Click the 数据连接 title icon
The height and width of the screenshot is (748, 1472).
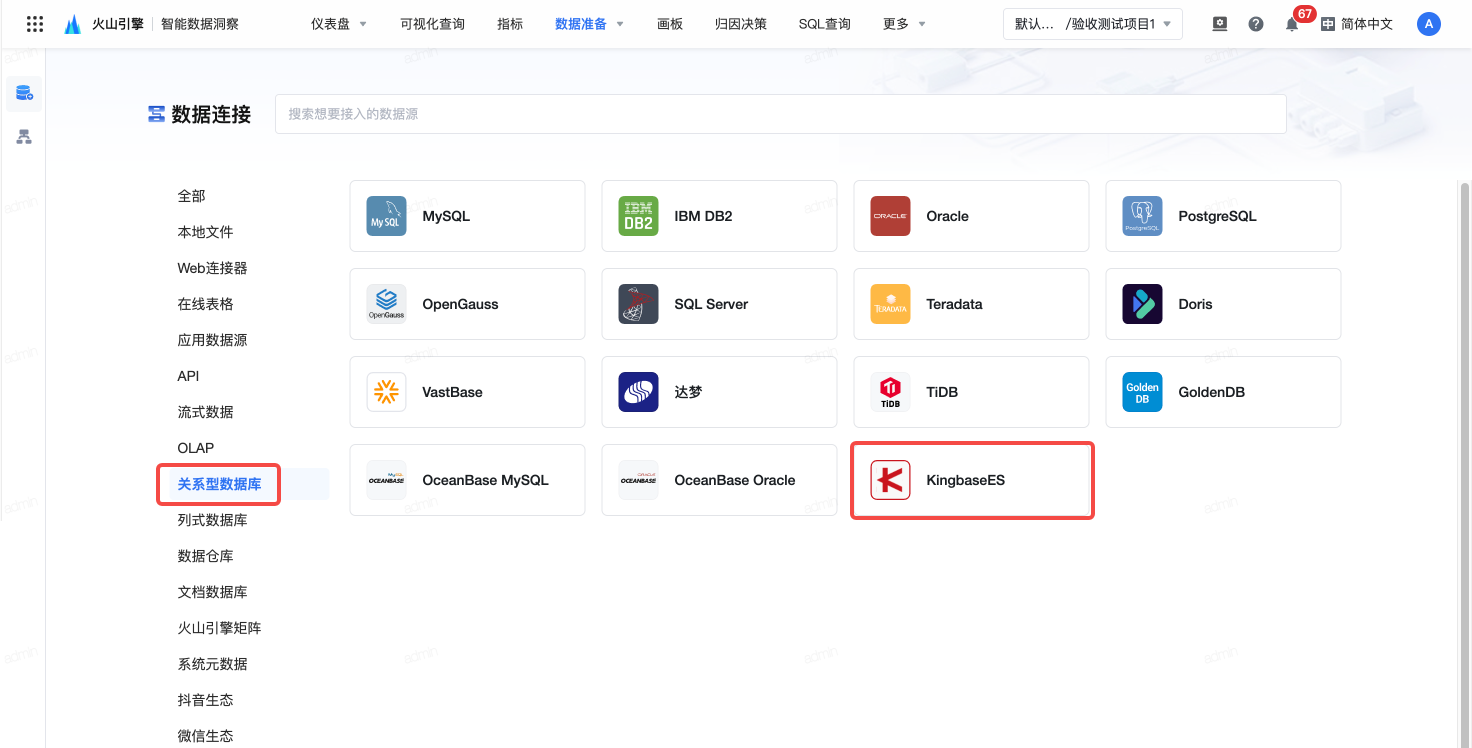point(156,114)
